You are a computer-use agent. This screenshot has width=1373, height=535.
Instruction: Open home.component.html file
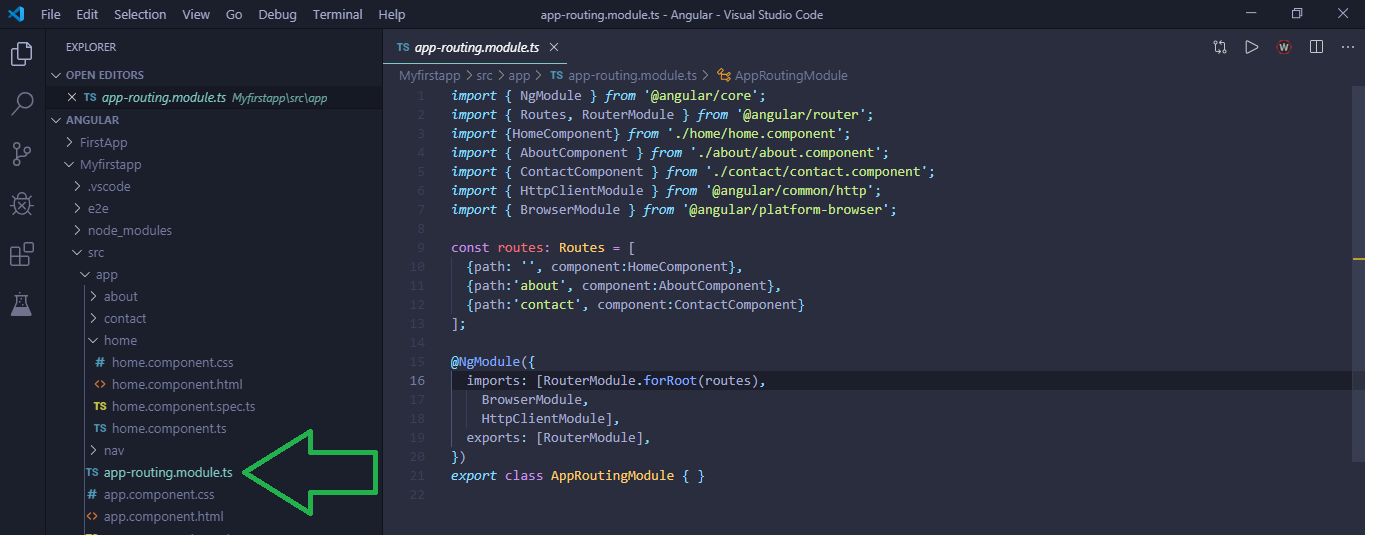pyautogui.click(x=177, y=385)
